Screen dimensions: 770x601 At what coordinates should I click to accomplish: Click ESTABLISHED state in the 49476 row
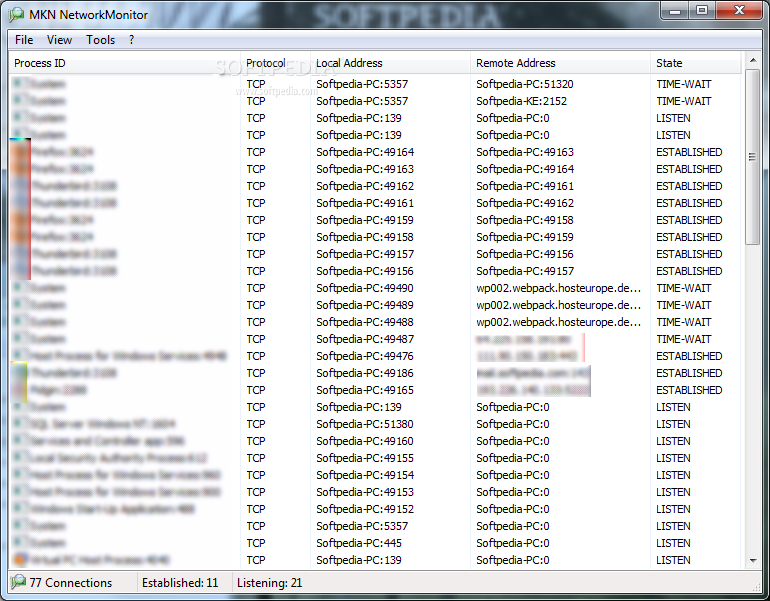(689, 356)
